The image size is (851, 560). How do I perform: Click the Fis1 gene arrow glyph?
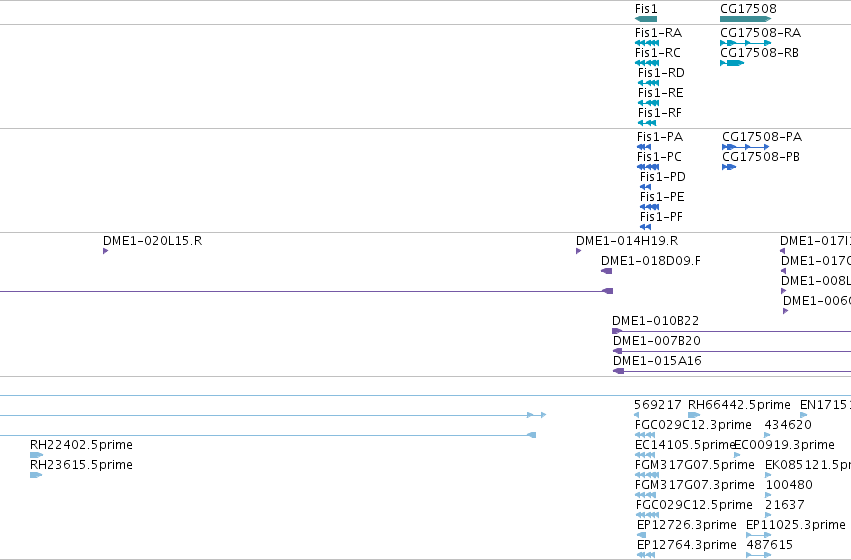646,19
